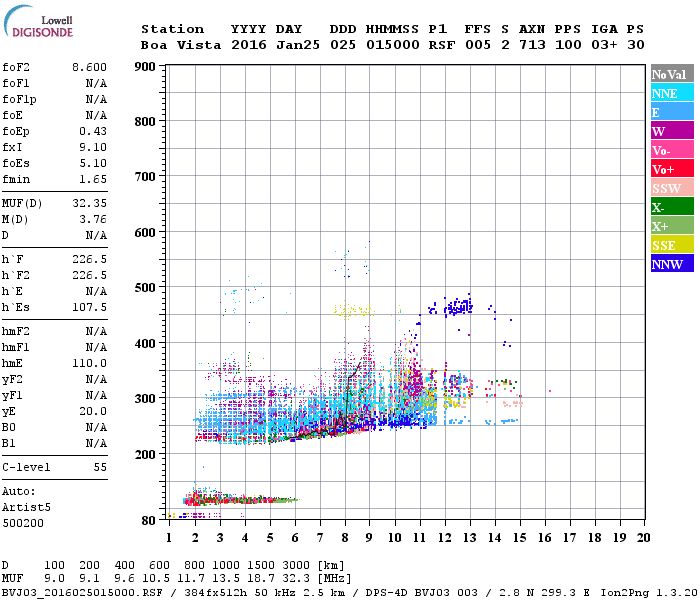The height and width of the screenshot is (600, 700).
Task: Click the MUF 13.5 value for 1000 km
Action: click(225, 578)
